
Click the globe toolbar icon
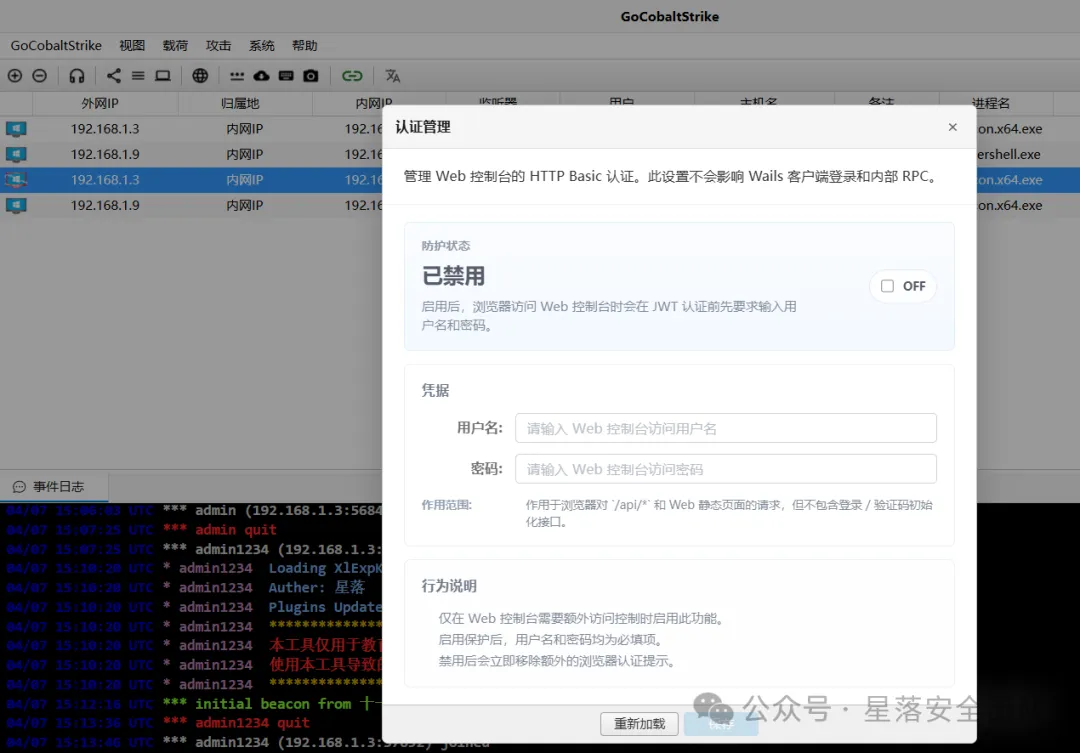200,76
